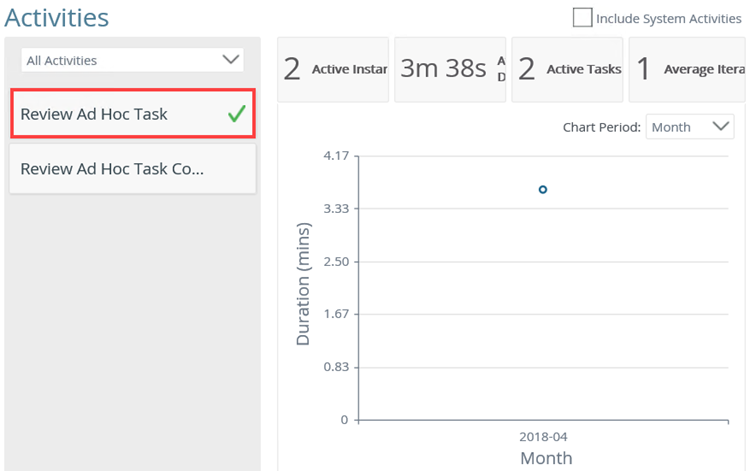This screenshot has height=471, width=750.
Task: Click the Duration (mins) axis title
Action: pos(304,283)
